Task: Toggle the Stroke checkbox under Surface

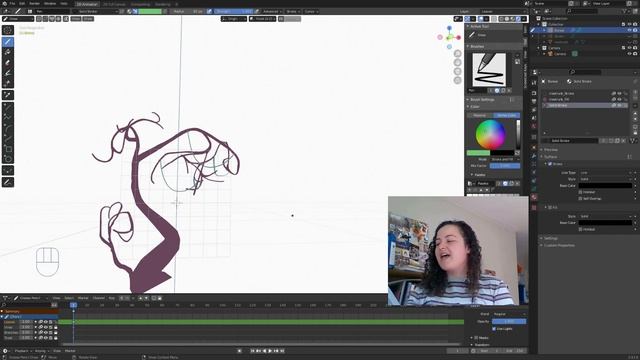Action: 550,164
